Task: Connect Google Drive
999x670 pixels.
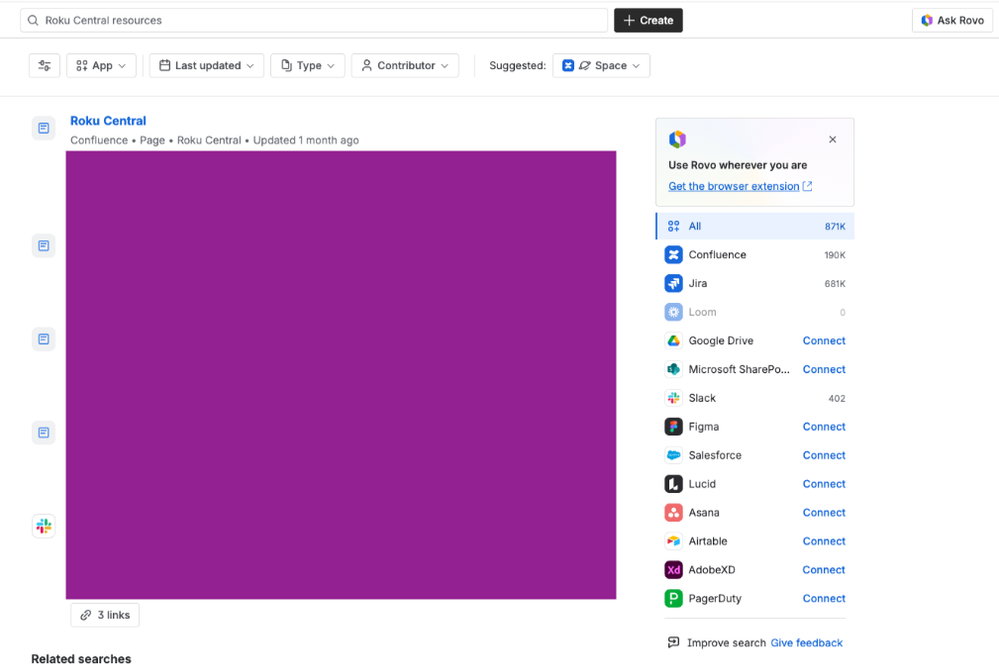Action: click(824, 341)
